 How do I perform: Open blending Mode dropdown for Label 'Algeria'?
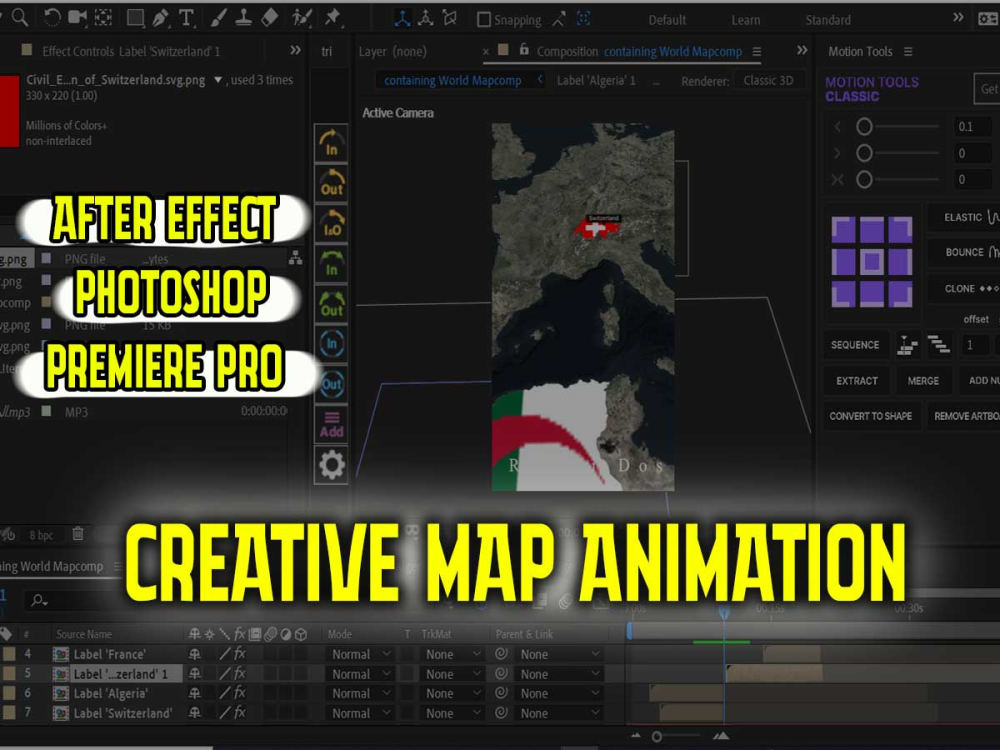[360, 693]
